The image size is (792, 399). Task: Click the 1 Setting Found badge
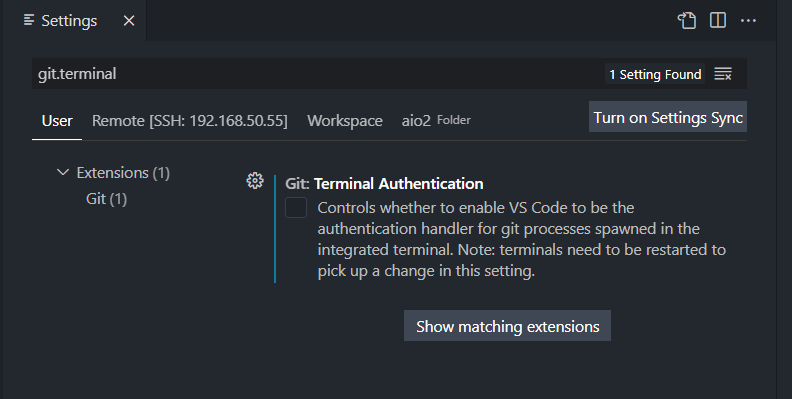click(x=655, y=74)
